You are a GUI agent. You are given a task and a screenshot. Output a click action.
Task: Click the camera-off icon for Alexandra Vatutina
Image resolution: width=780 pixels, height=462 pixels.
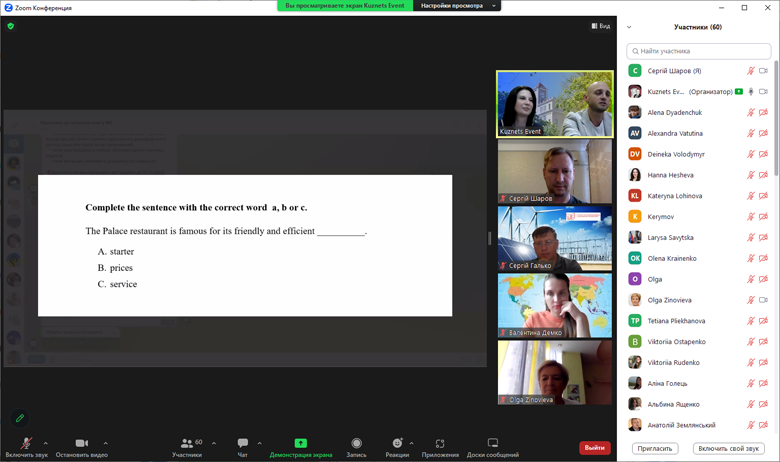[x=763, y=133]
